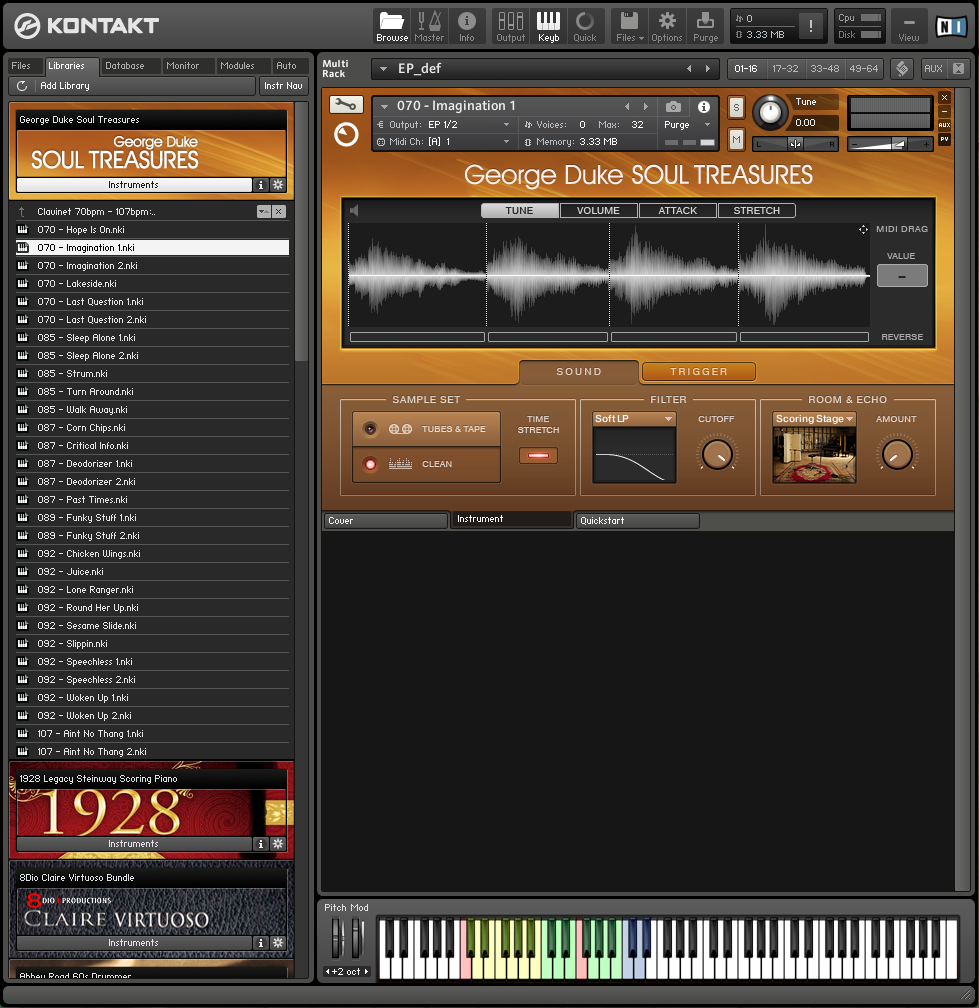Image resolution: width=979 pixels, height=1008 pixels.
Task: Open the Files toolbar dropdown menu
Action: [629, 26]
